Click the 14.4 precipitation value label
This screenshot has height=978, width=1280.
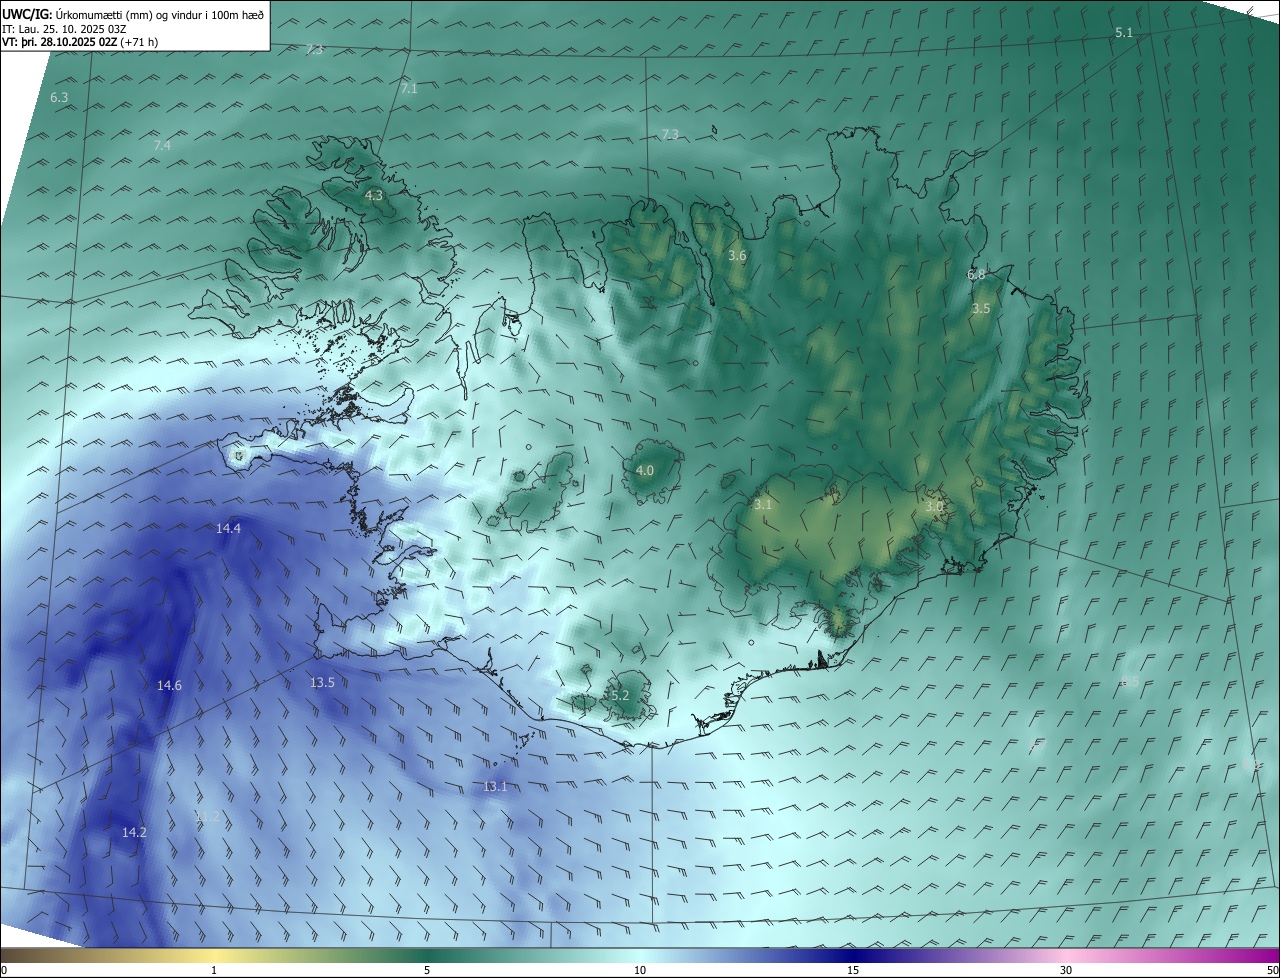(x=229, y=528)
